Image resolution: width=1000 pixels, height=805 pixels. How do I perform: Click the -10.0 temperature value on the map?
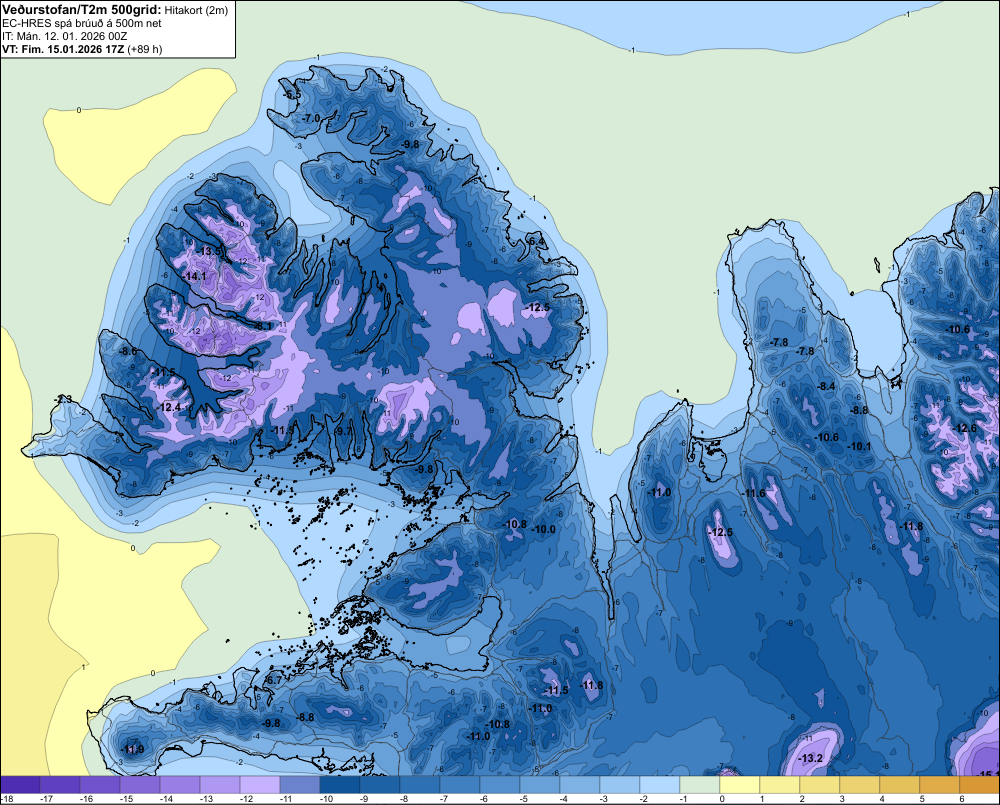pos(544,529)
